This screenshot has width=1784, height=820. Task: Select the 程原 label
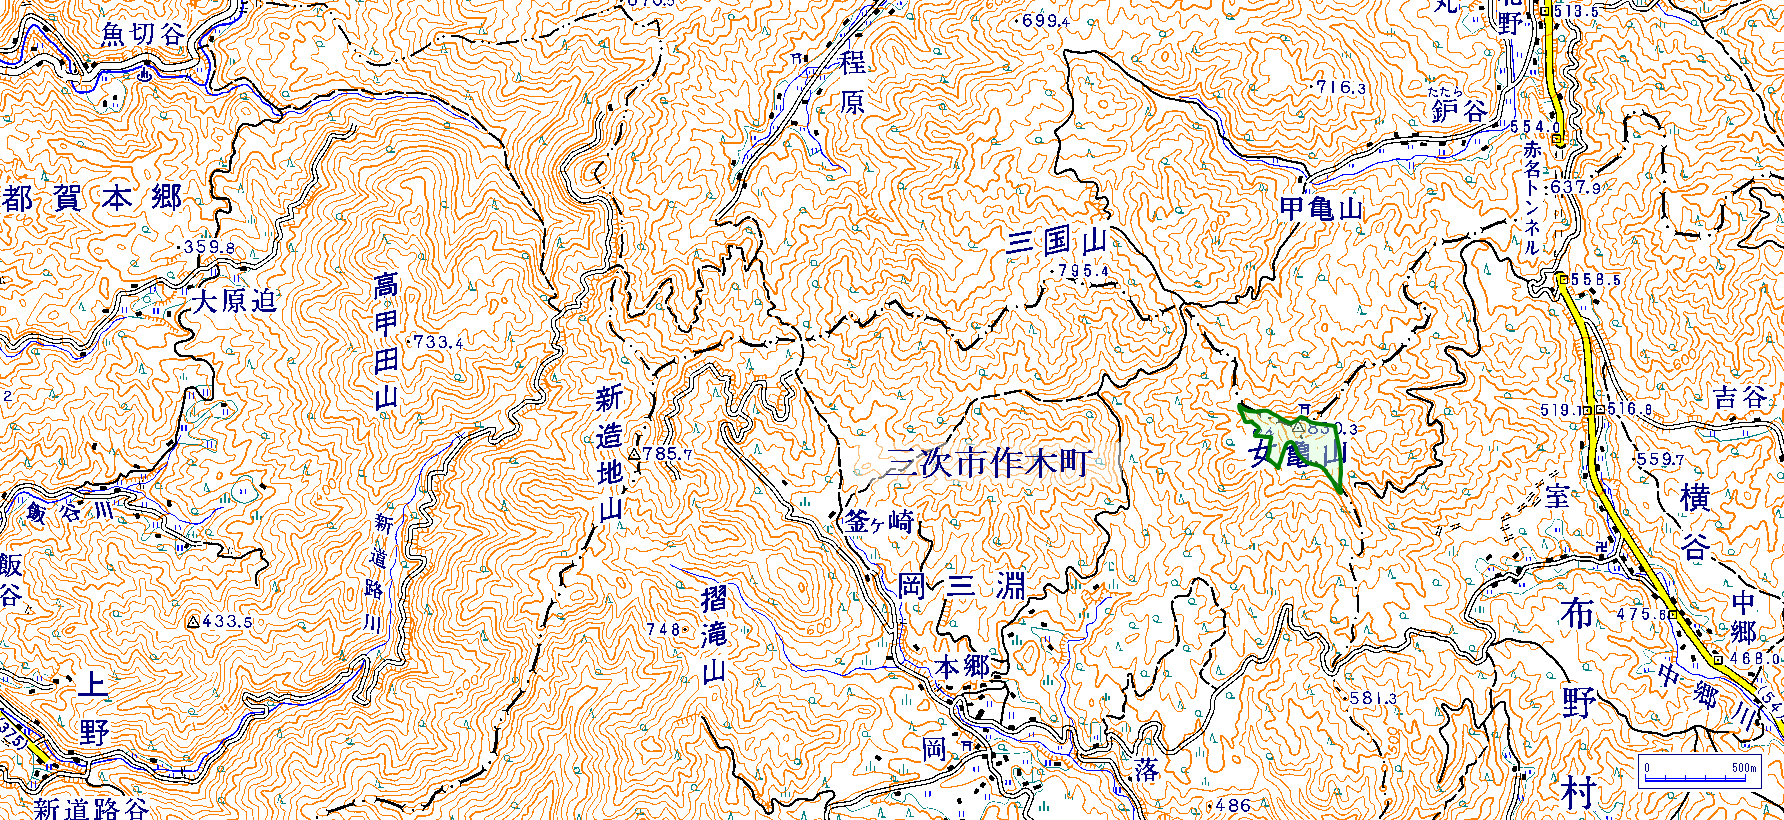pos(852,82)
